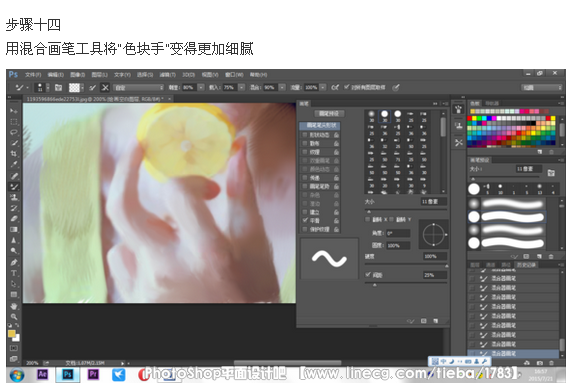Select the Zoom tool magnifier
Screen dimensions: 568x390
[14, 317]
